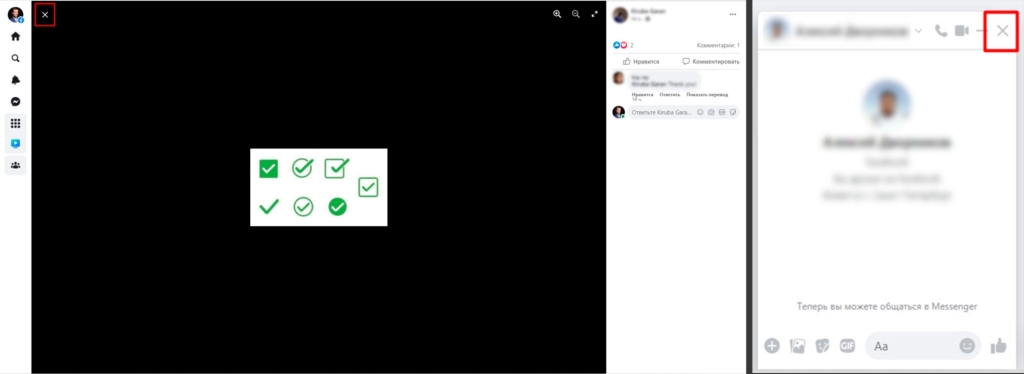Viewport: 1024px width, 374px height.
Task: Click contact avatar in chat header
Action: [x=776, y=30]
